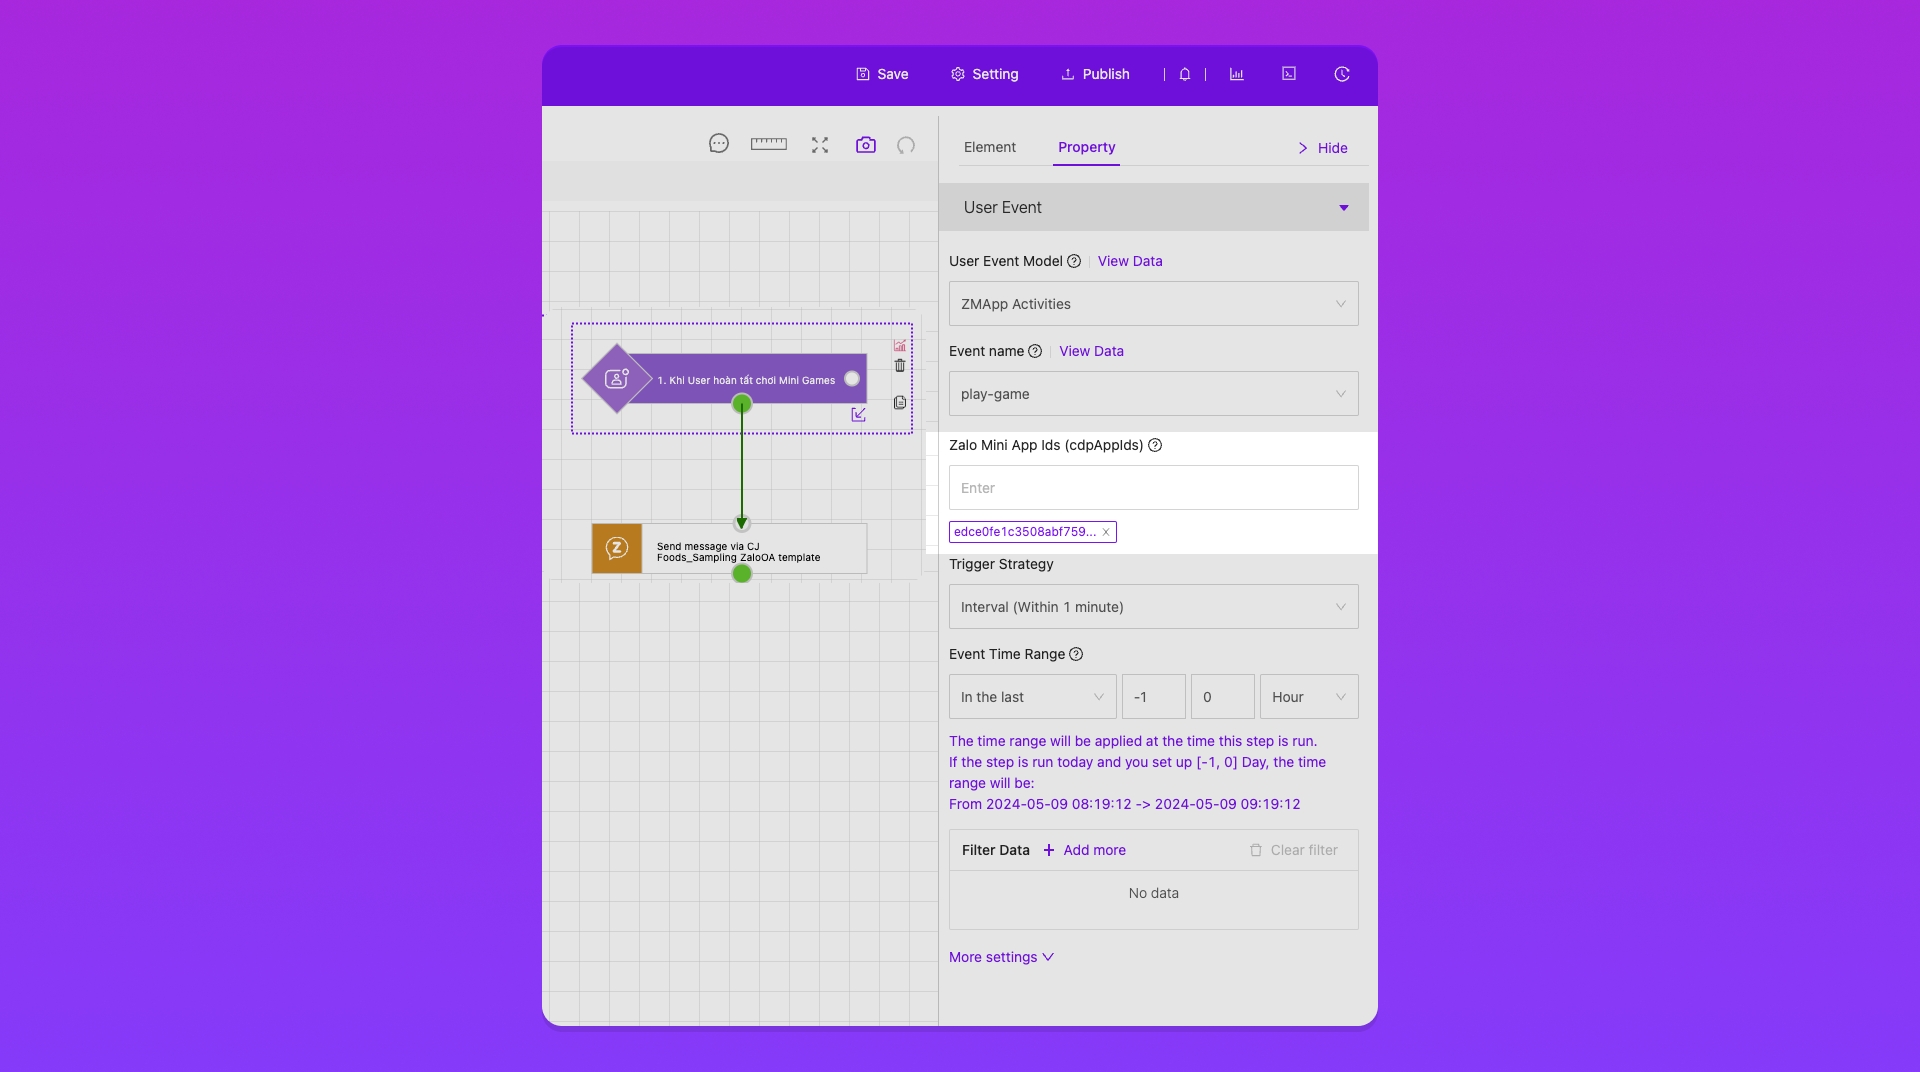This screenshot has width=1920, height=1072.
Task: Open the Event name play-game dropdown
Action: coord(1153,394)
